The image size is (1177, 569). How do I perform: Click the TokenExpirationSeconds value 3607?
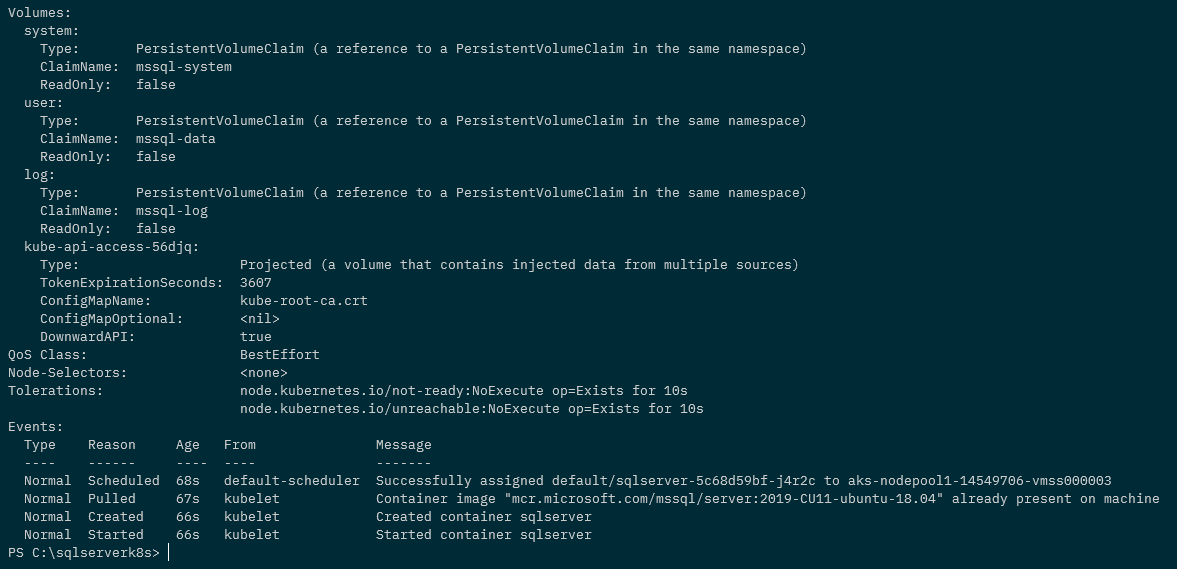click(255, 283)
